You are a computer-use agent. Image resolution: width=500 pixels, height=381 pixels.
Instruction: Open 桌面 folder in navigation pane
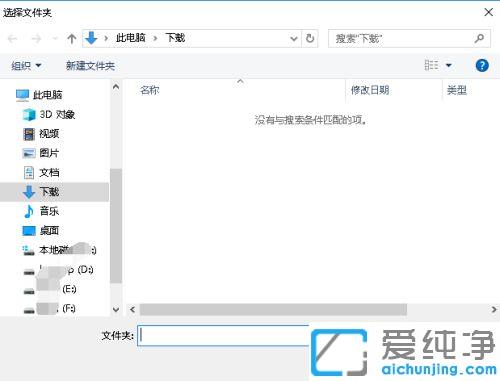tap(49, 231)
